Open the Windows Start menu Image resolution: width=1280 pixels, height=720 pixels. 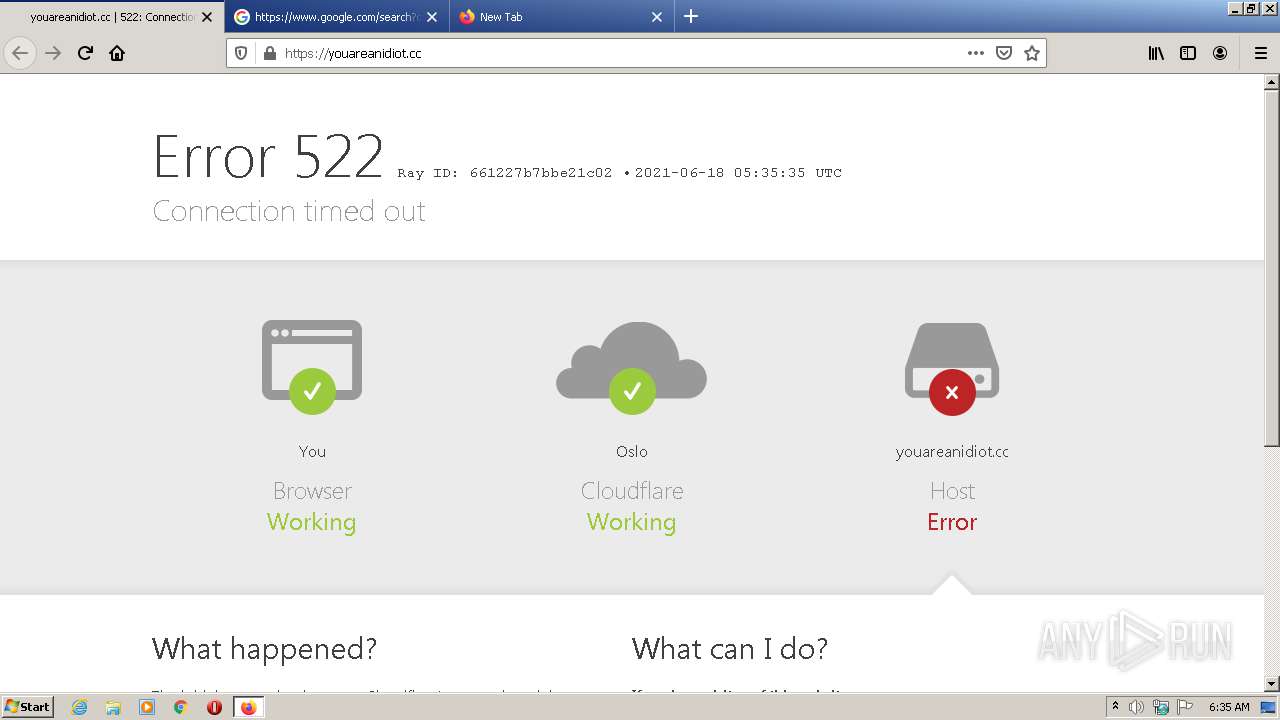[27, 707]
